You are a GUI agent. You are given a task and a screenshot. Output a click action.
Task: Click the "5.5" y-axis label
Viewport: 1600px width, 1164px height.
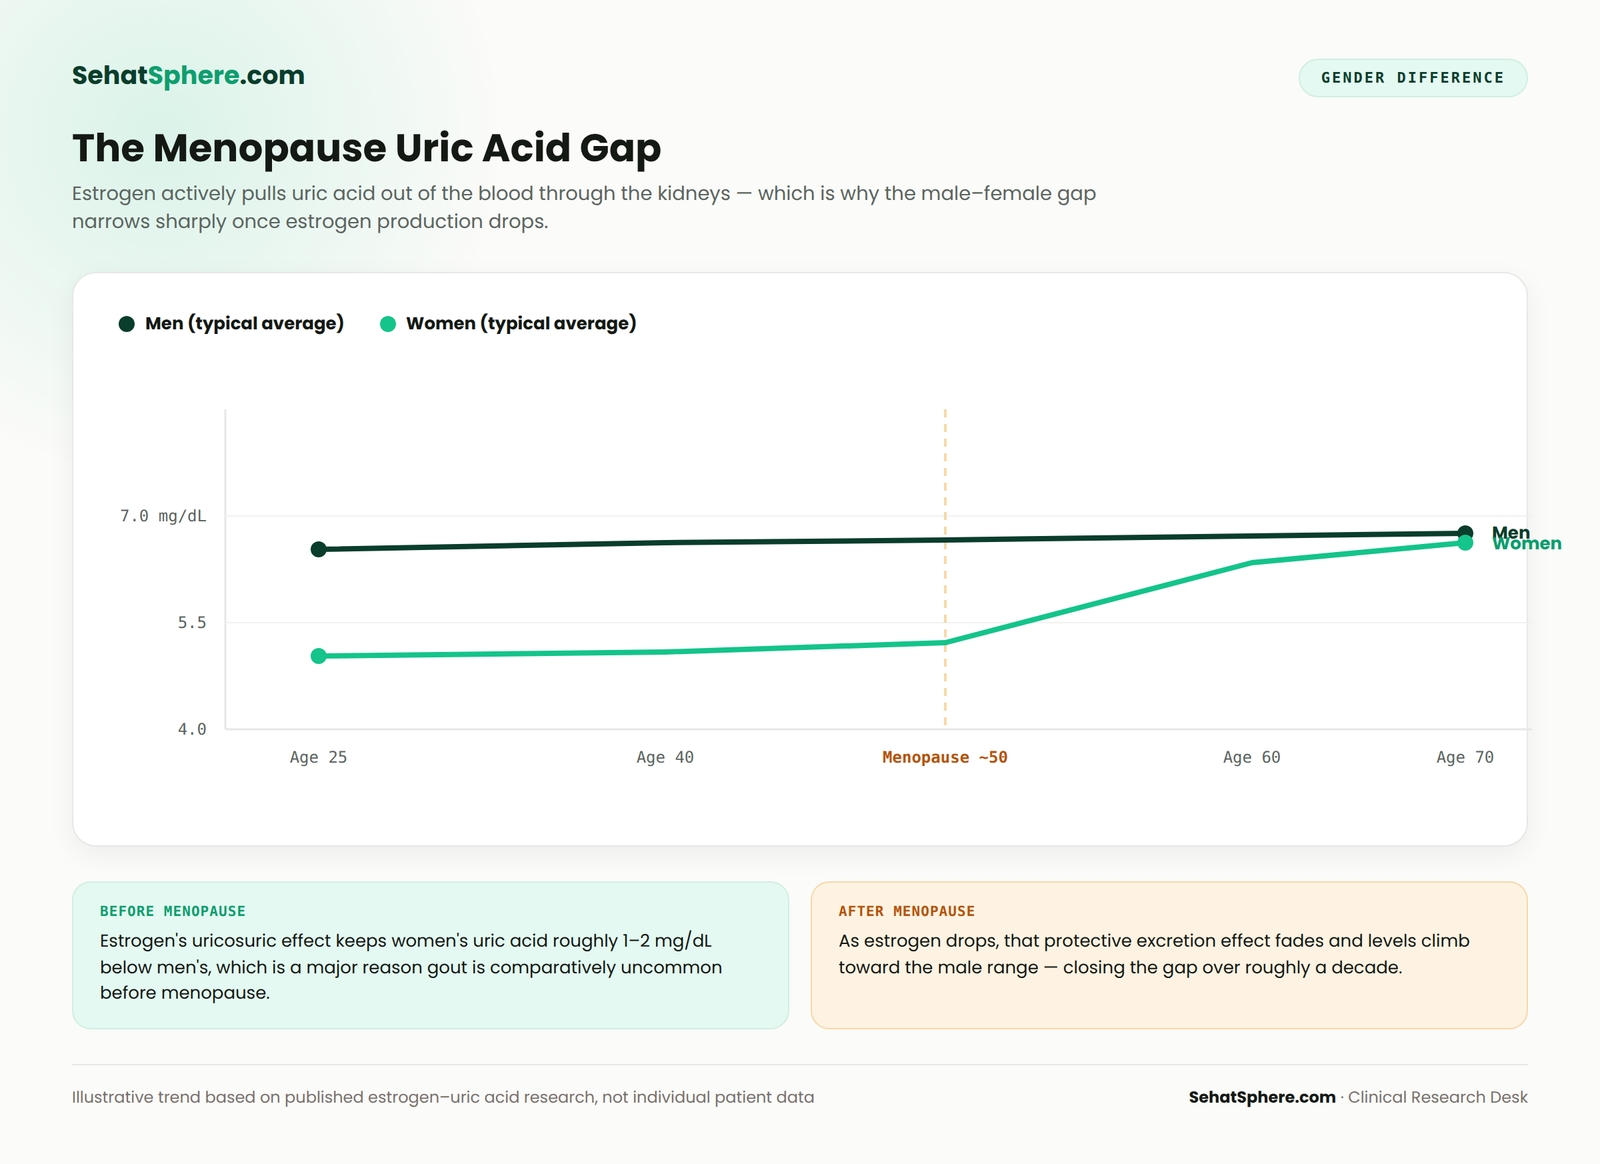[x=192, y=623]
